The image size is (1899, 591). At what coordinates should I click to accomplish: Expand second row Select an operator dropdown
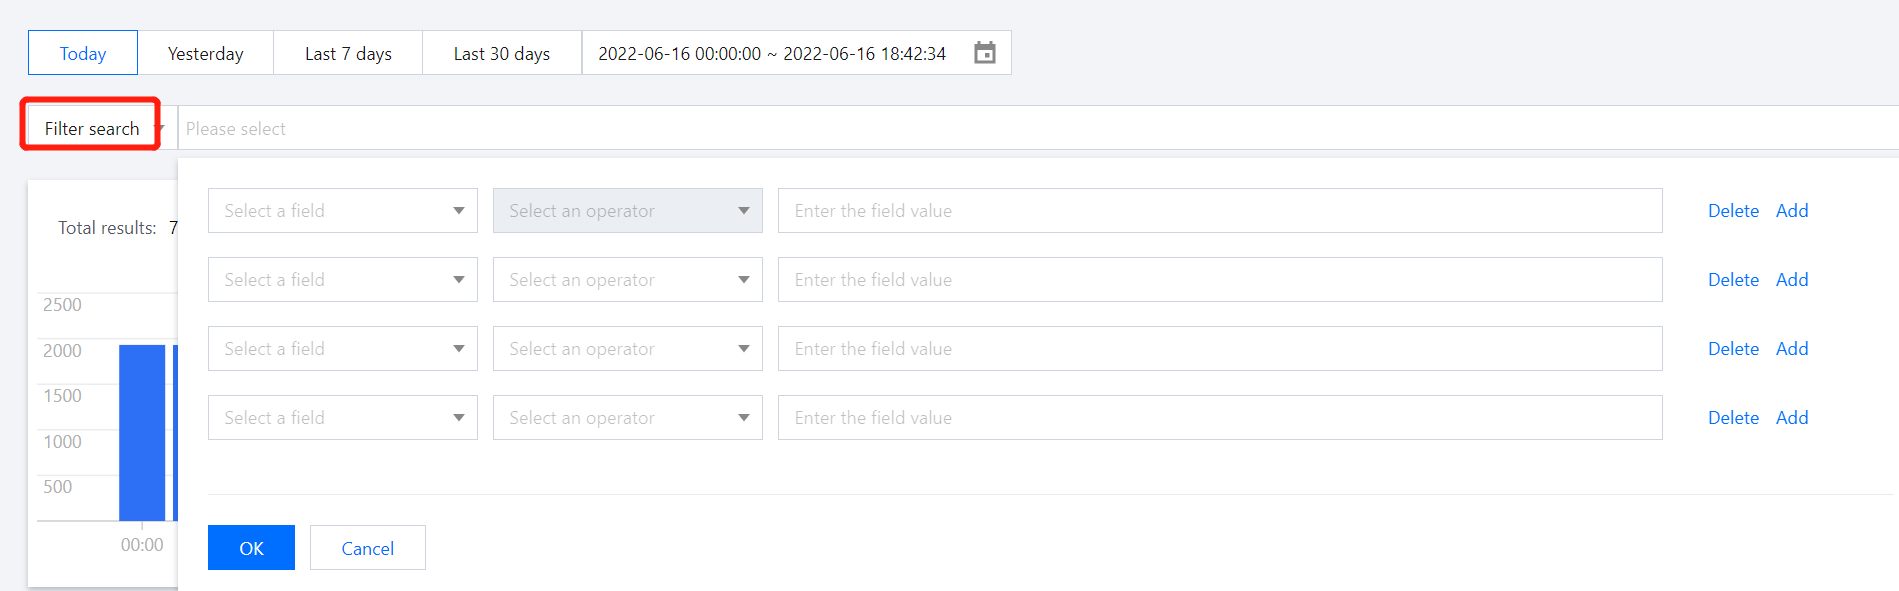tap(628, 280)
